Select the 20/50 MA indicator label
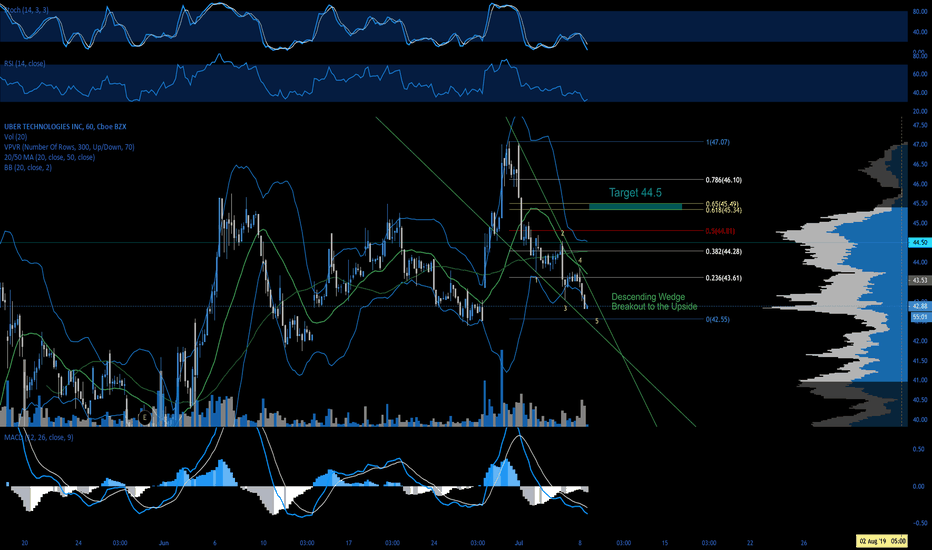The width and height of the screenshot is (932, 550). 49,157
